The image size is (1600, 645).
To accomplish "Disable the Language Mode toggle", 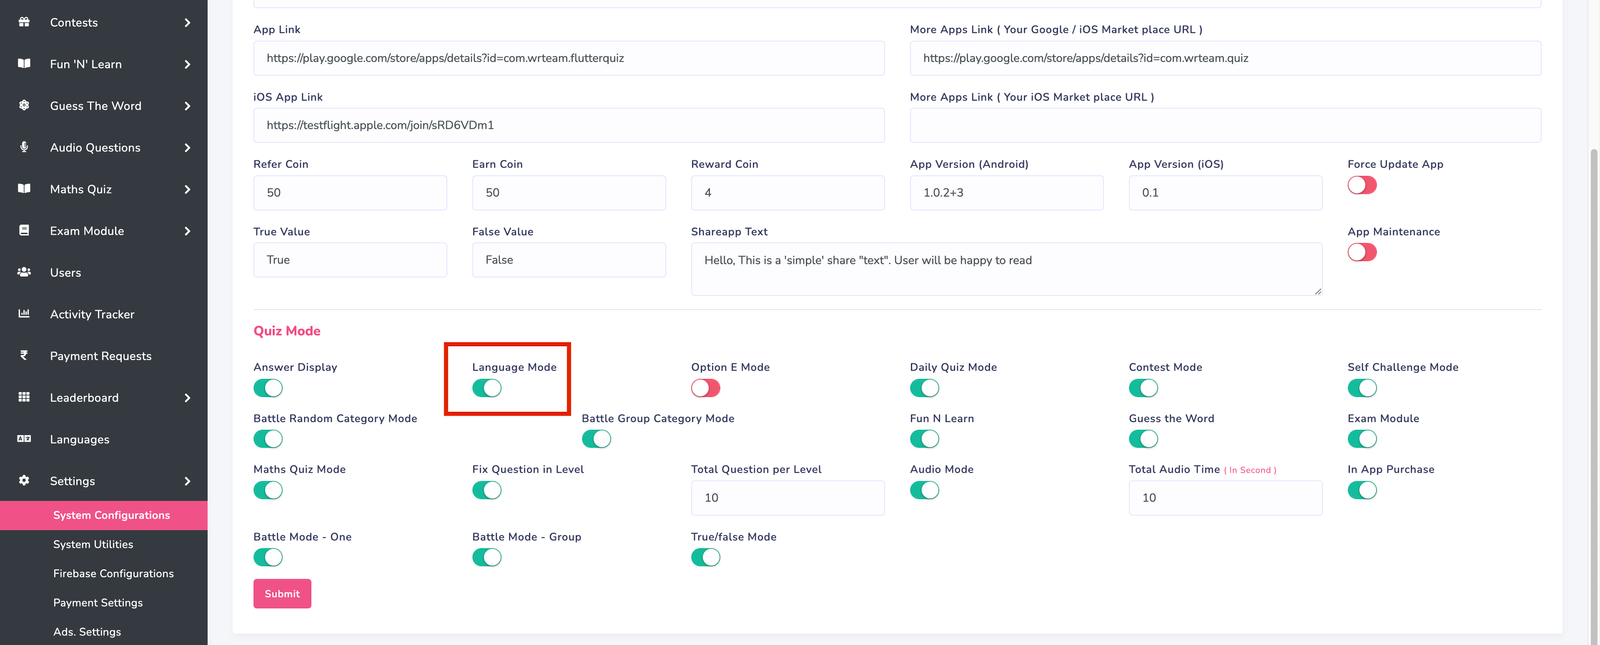I will point(487,388).
